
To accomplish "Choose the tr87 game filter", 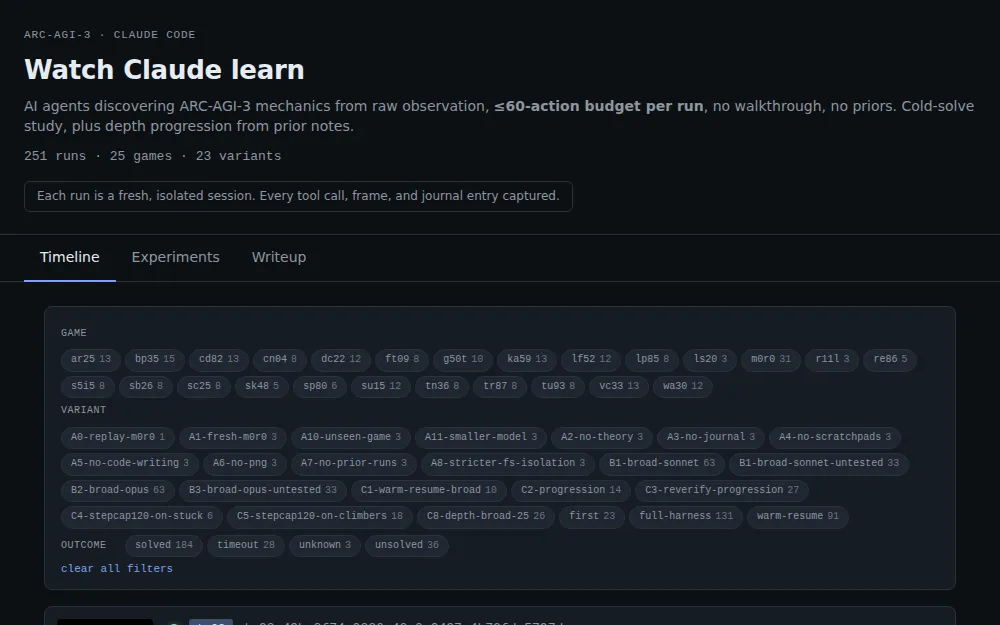I will click(500, 386).
